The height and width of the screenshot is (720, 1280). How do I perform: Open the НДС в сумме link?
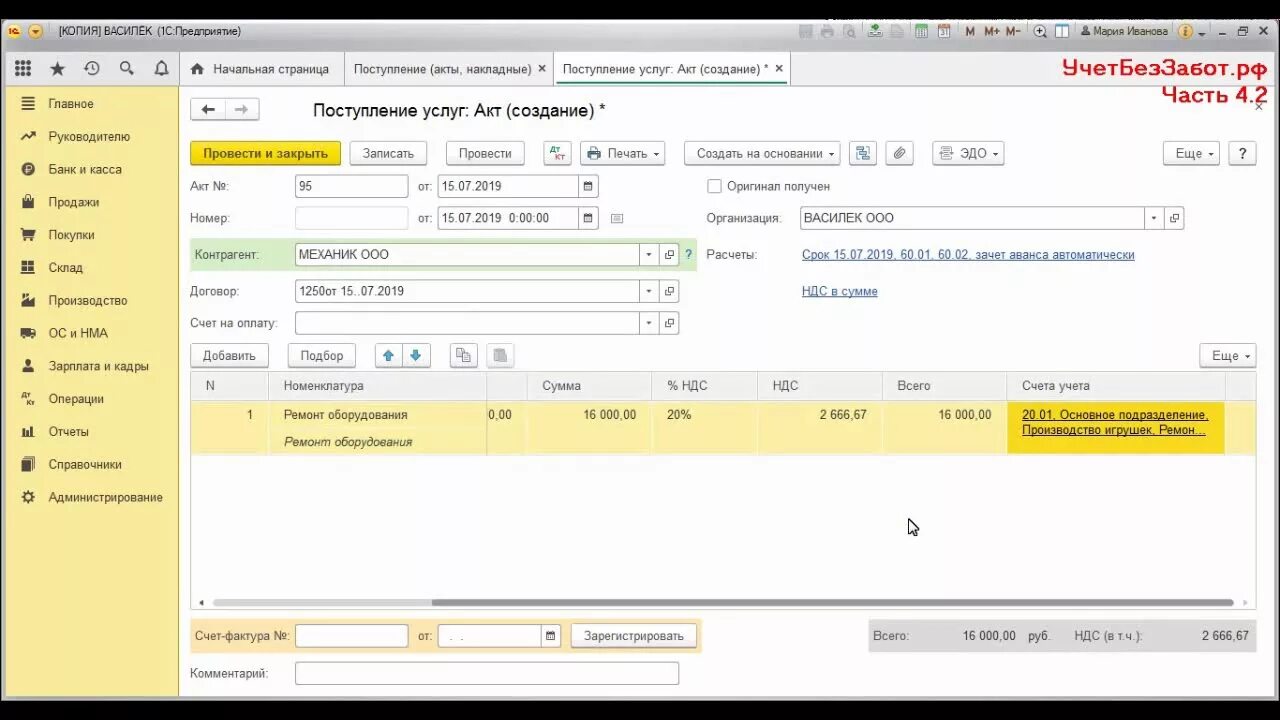(x=840, y=291)
